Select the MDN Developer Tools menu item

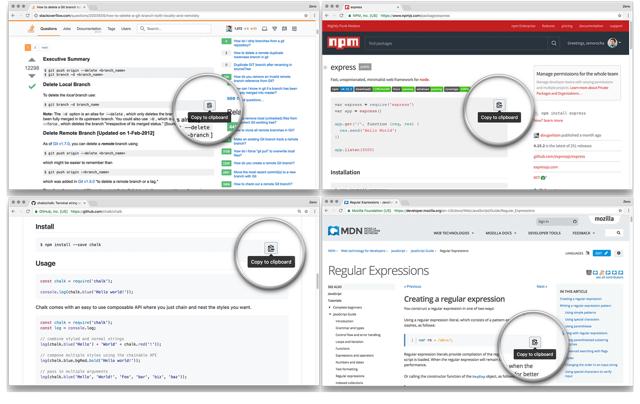click(544, 233)
